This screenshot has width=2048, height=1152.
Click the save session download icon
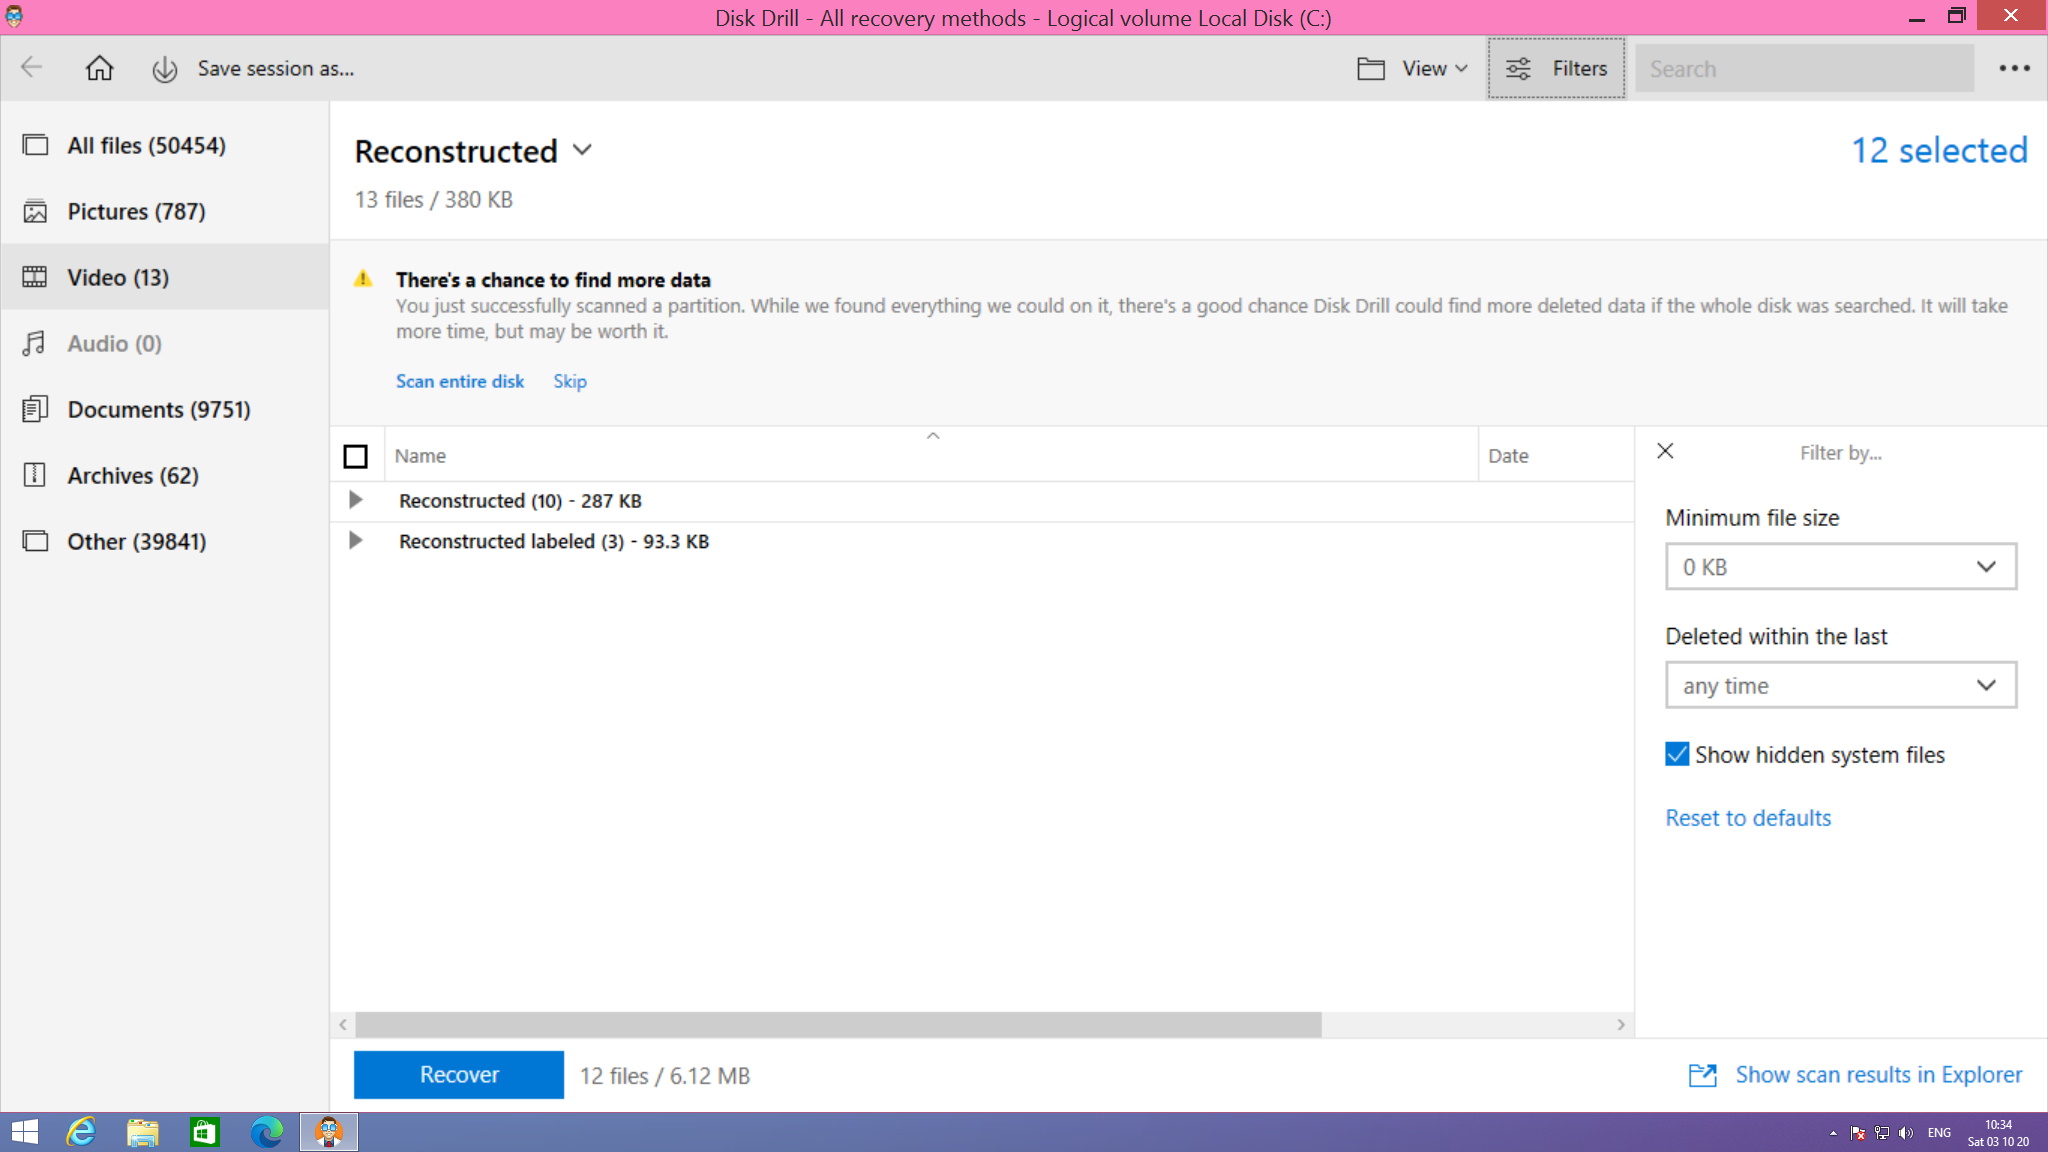click(164, 69)
